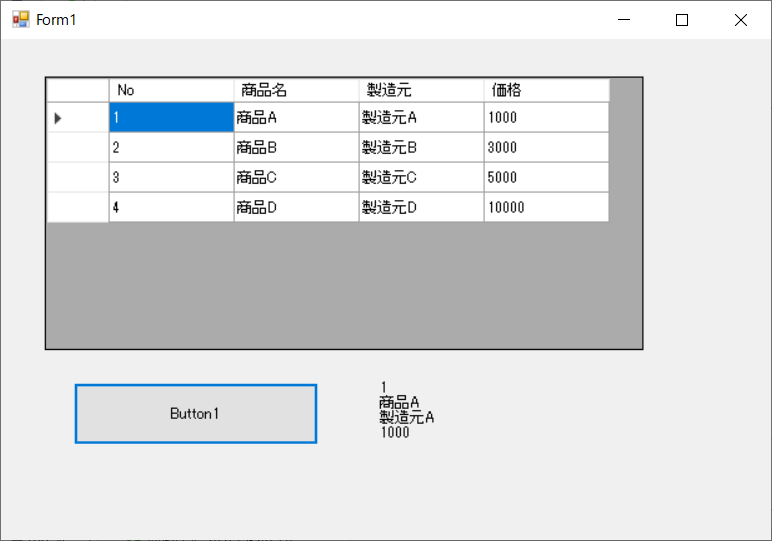This screenshot has height=541, width=772.
Task: Click the Form1 application icon in title bar
Action: click(21, 20)
